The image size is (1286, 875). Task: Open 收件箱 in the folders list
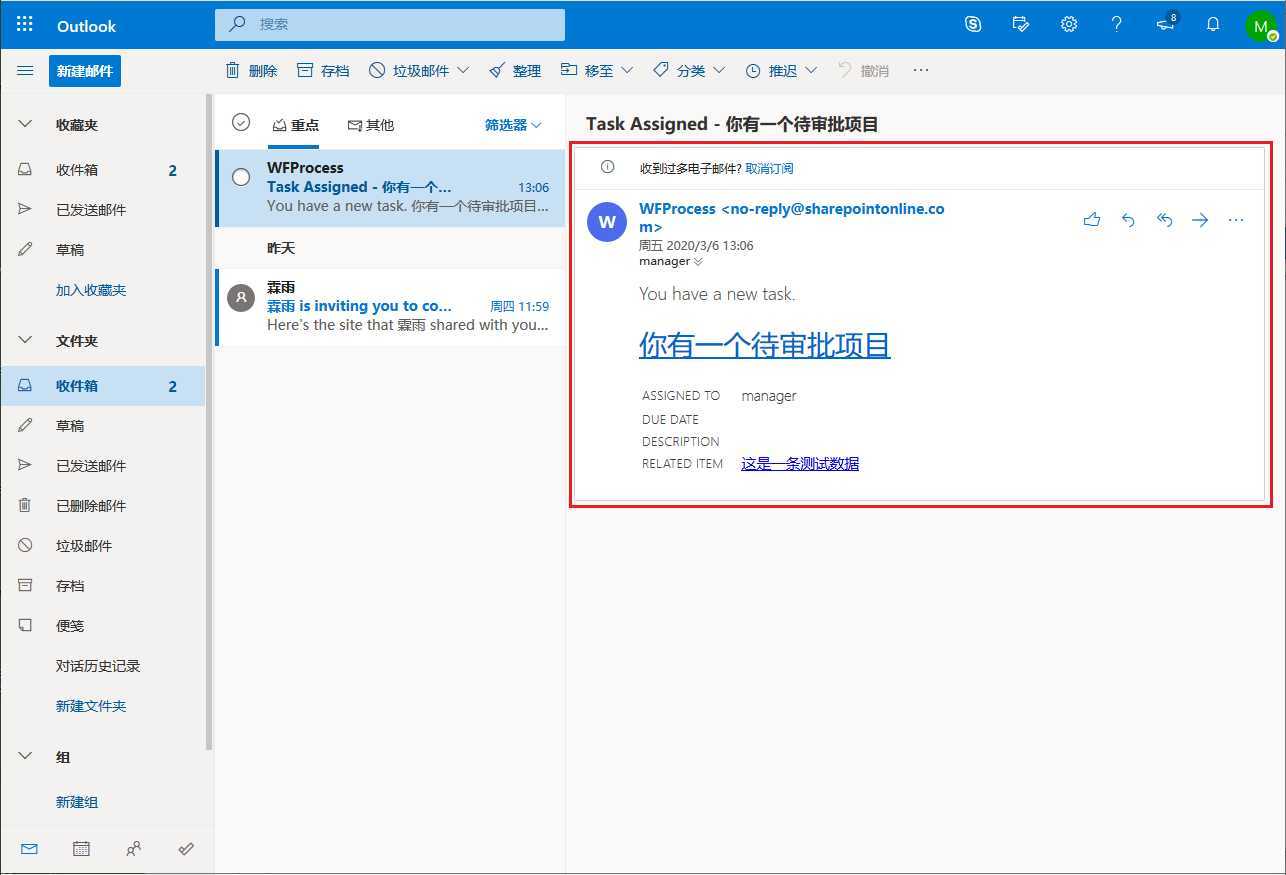(x=103, y=386)
